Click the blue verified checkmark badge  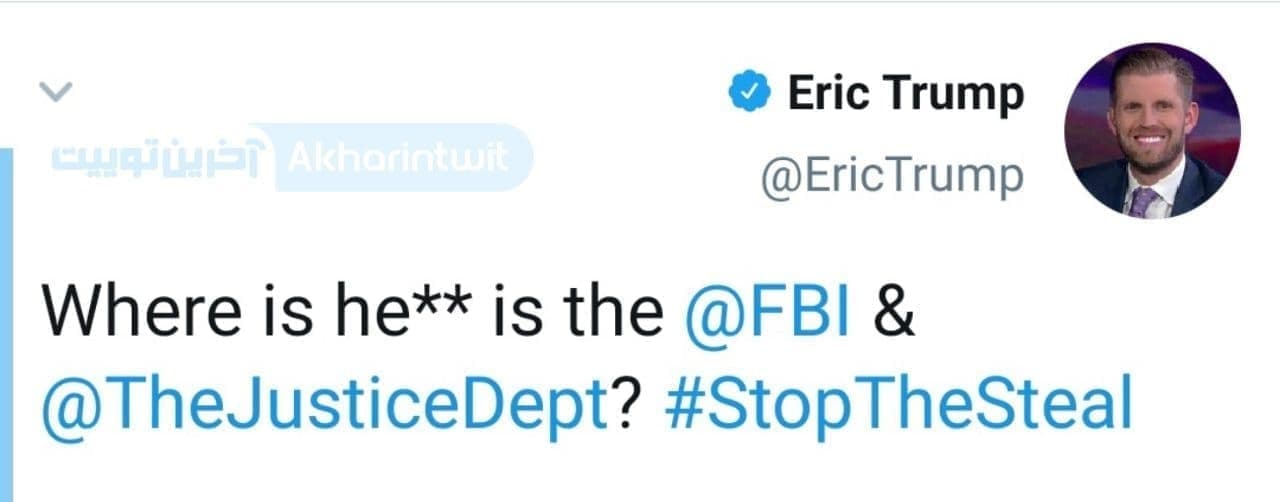749,94
